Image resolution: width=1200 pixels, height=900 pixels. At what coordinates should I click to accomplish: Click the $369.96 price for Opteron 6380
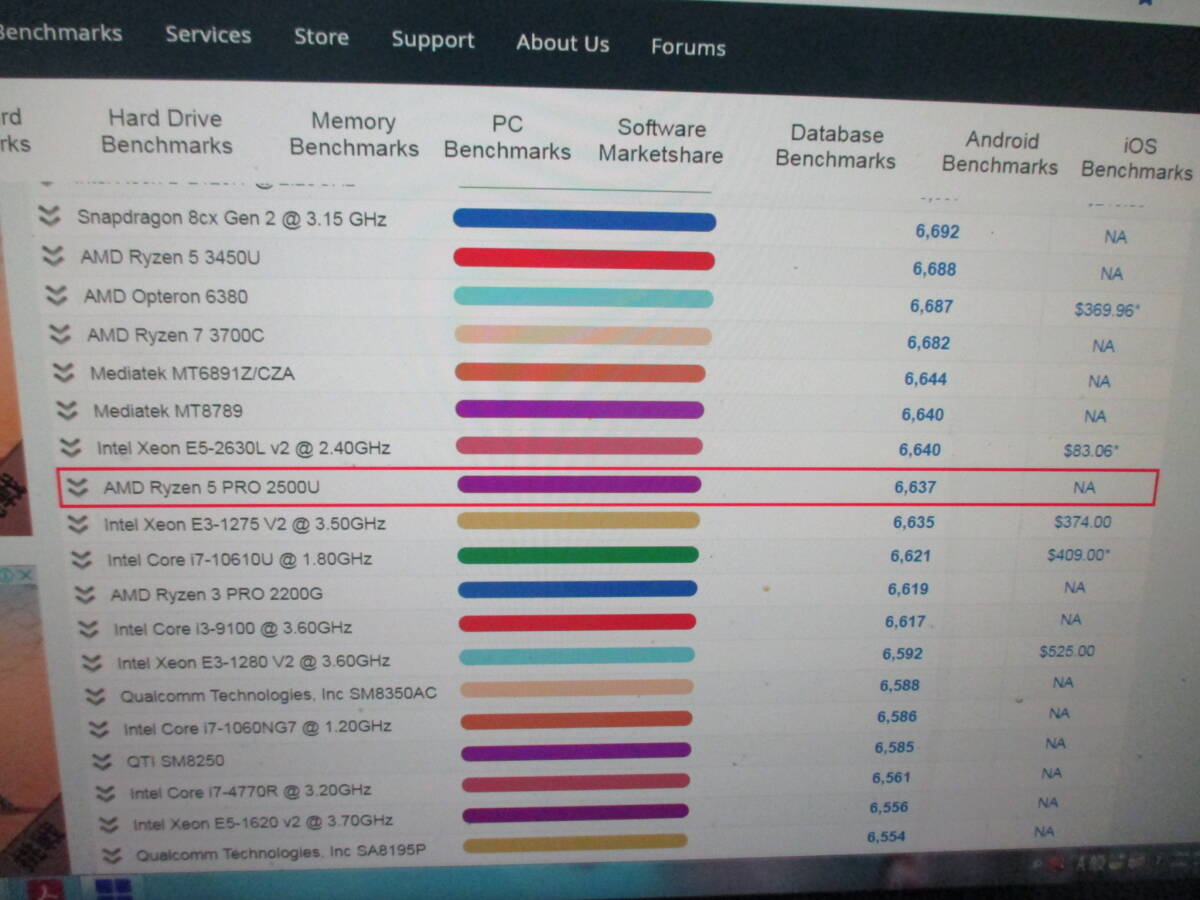point(1107,310)
